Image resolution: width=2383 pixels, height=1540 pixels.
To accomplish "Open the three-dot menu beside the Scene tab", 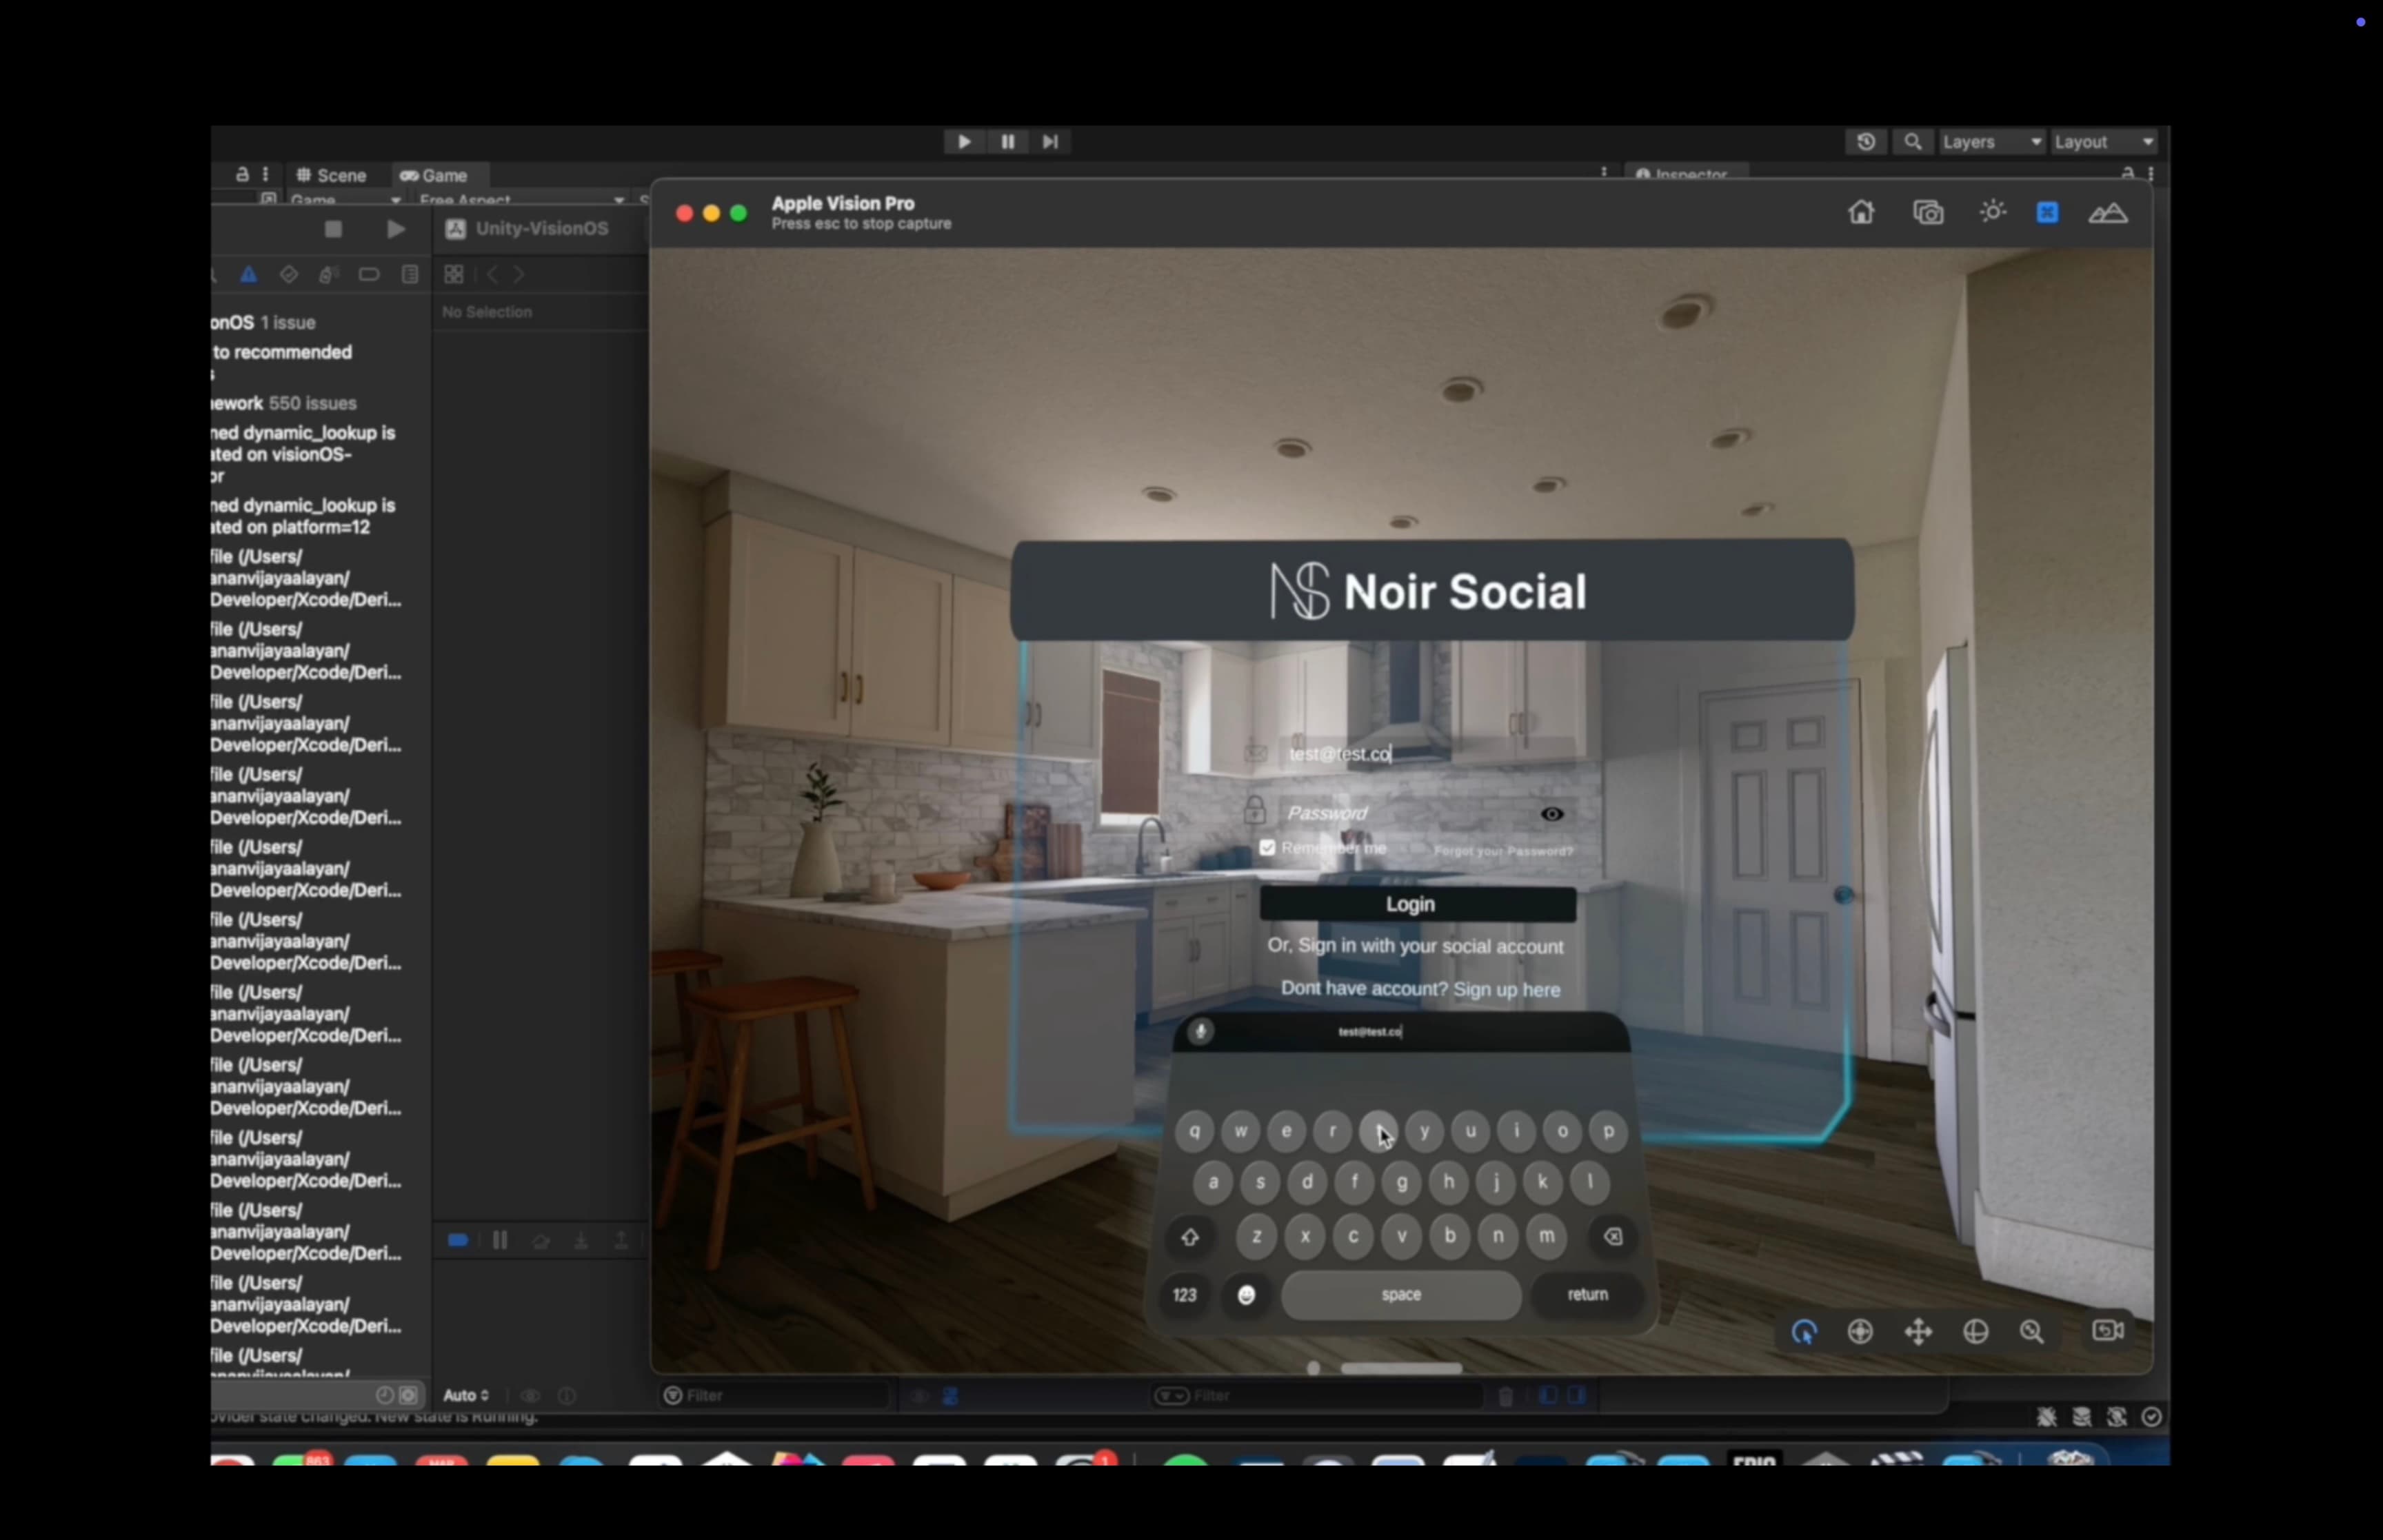I will [x=265, y=174].
